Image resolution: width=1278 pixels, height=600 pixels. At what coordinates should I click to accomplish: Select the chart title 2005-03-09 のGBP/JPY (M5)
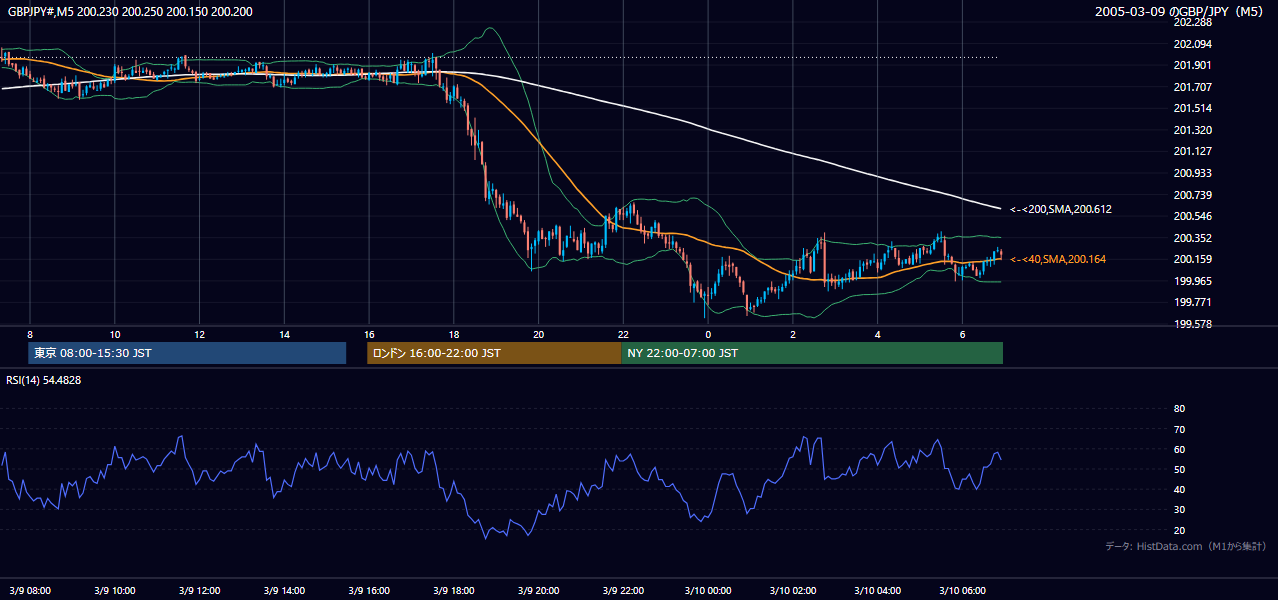coord(1180,12)
